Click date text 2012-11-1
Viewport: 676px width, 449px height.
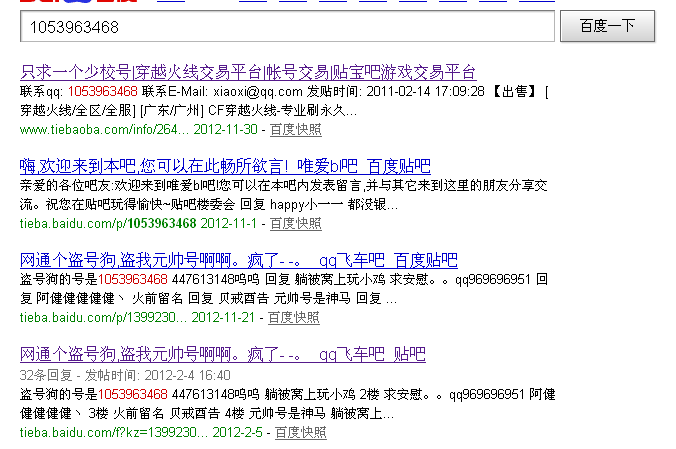pos(228,223)
